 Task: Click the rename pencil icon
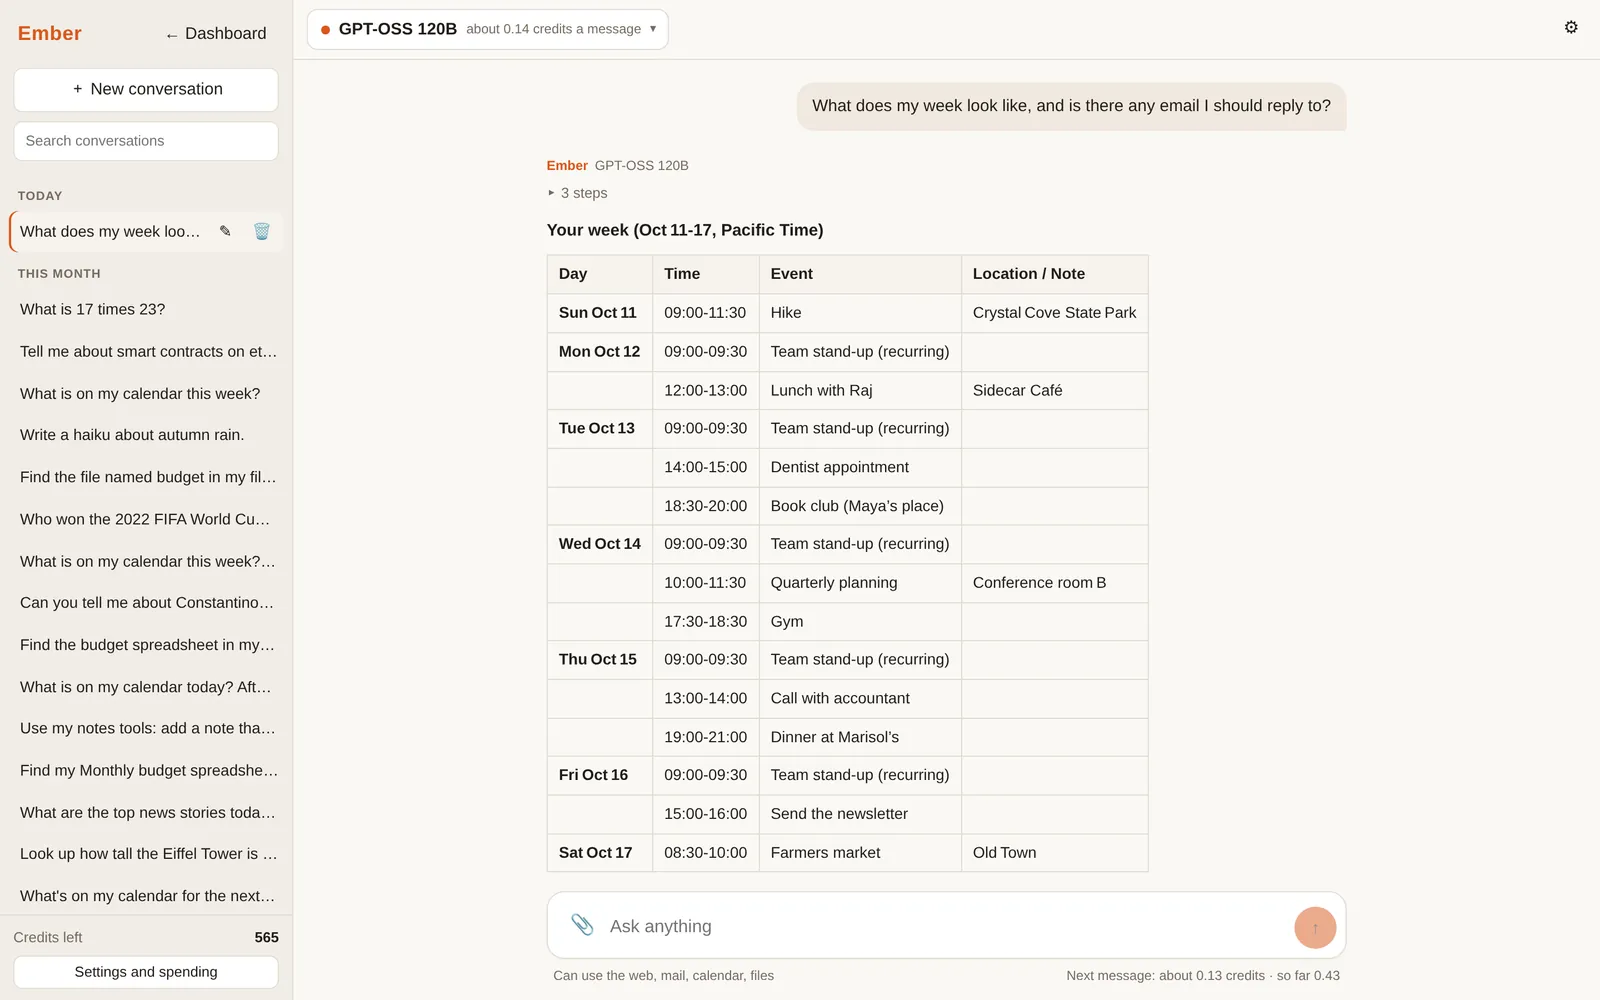tap(225, 231)
